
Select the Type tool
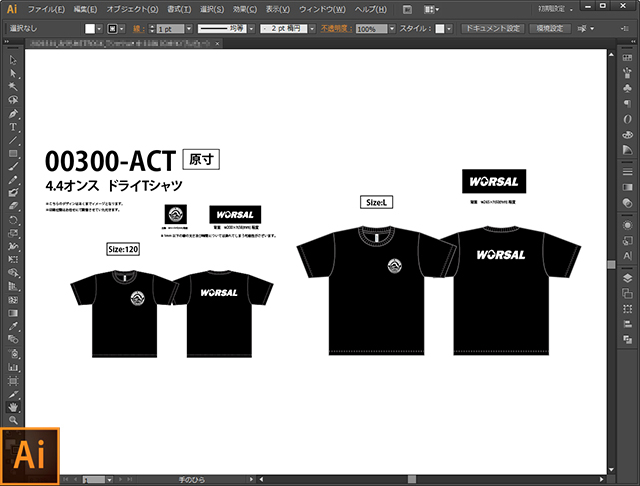click(13, 127)
